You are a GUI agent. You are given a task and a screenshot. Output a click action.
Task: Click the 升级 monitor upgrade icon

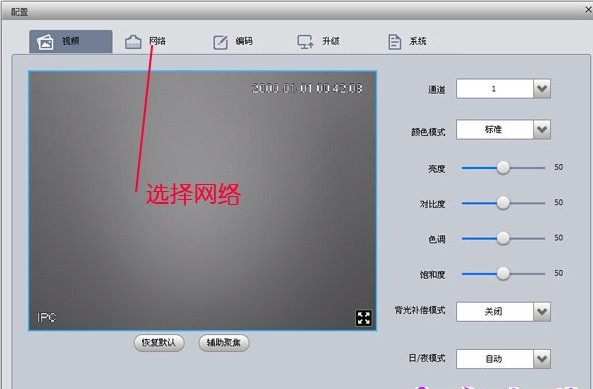pyautogui.click(x=305, y=42)
